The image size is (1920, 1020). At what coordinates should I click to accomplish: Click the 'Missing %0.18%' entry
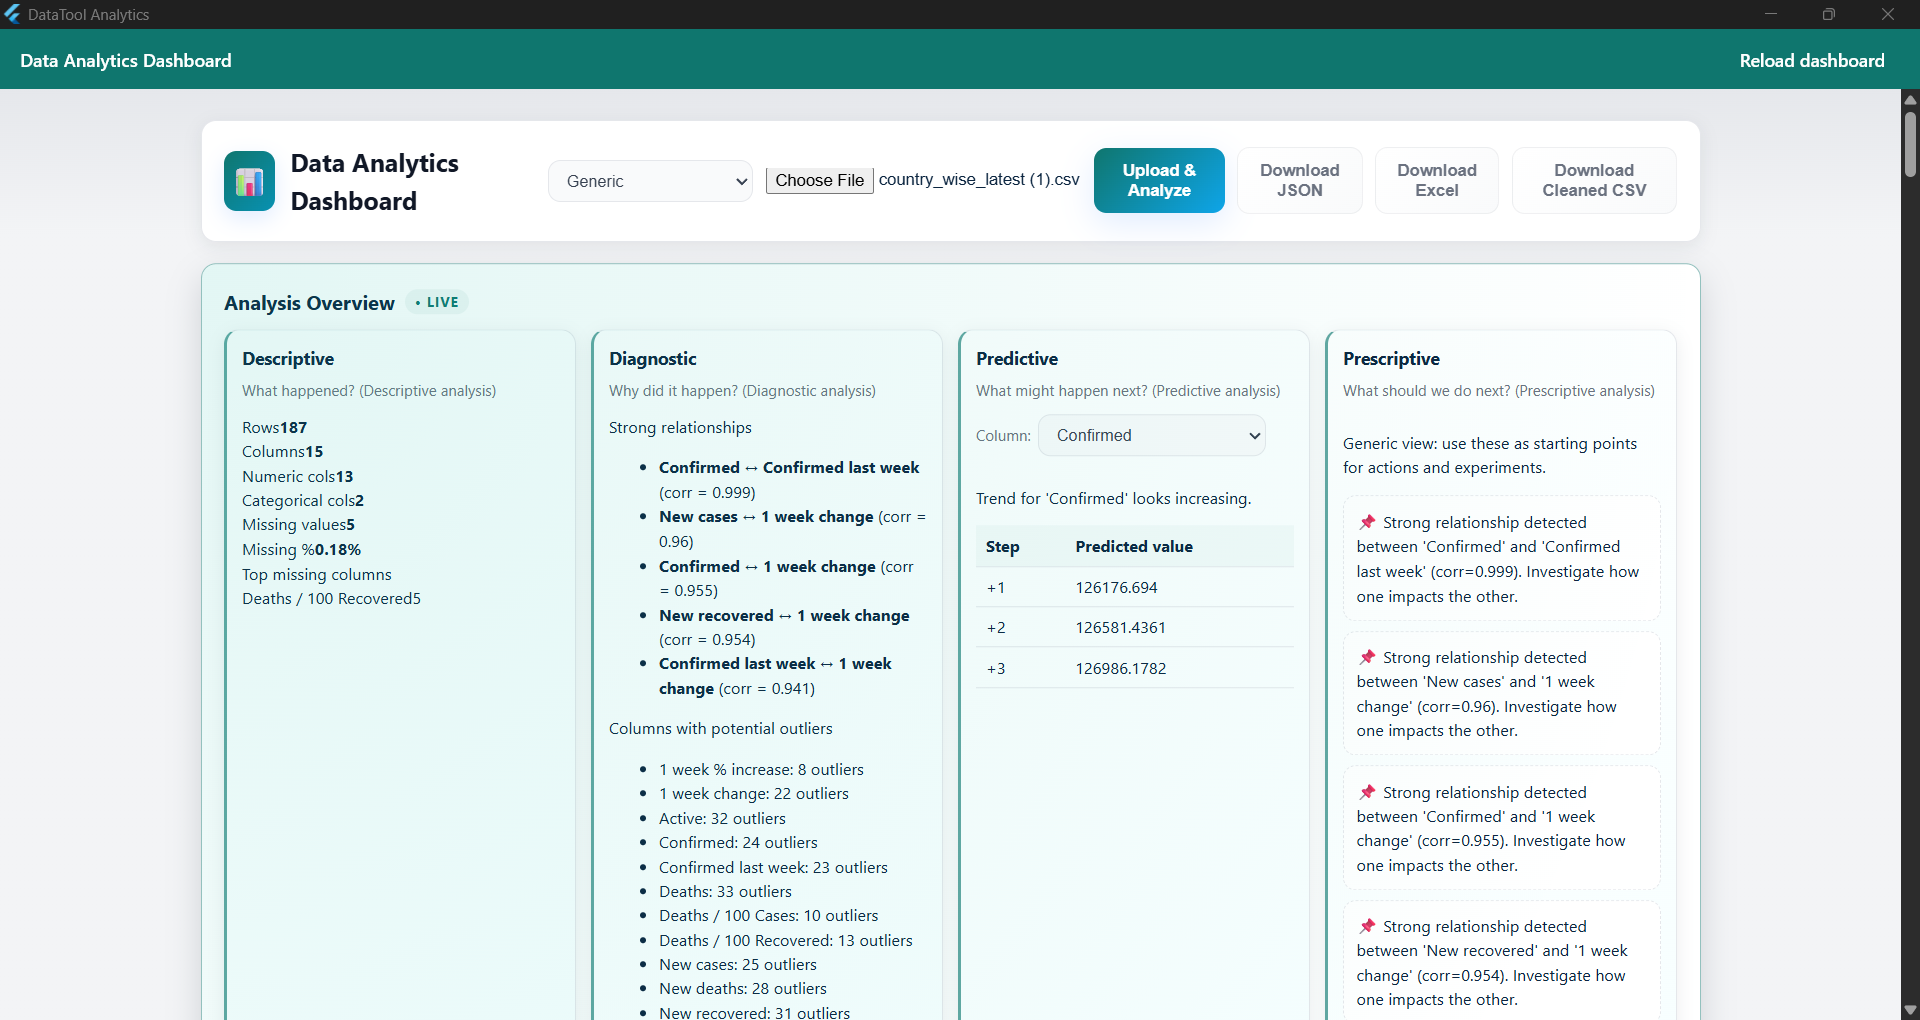(302, 549)
